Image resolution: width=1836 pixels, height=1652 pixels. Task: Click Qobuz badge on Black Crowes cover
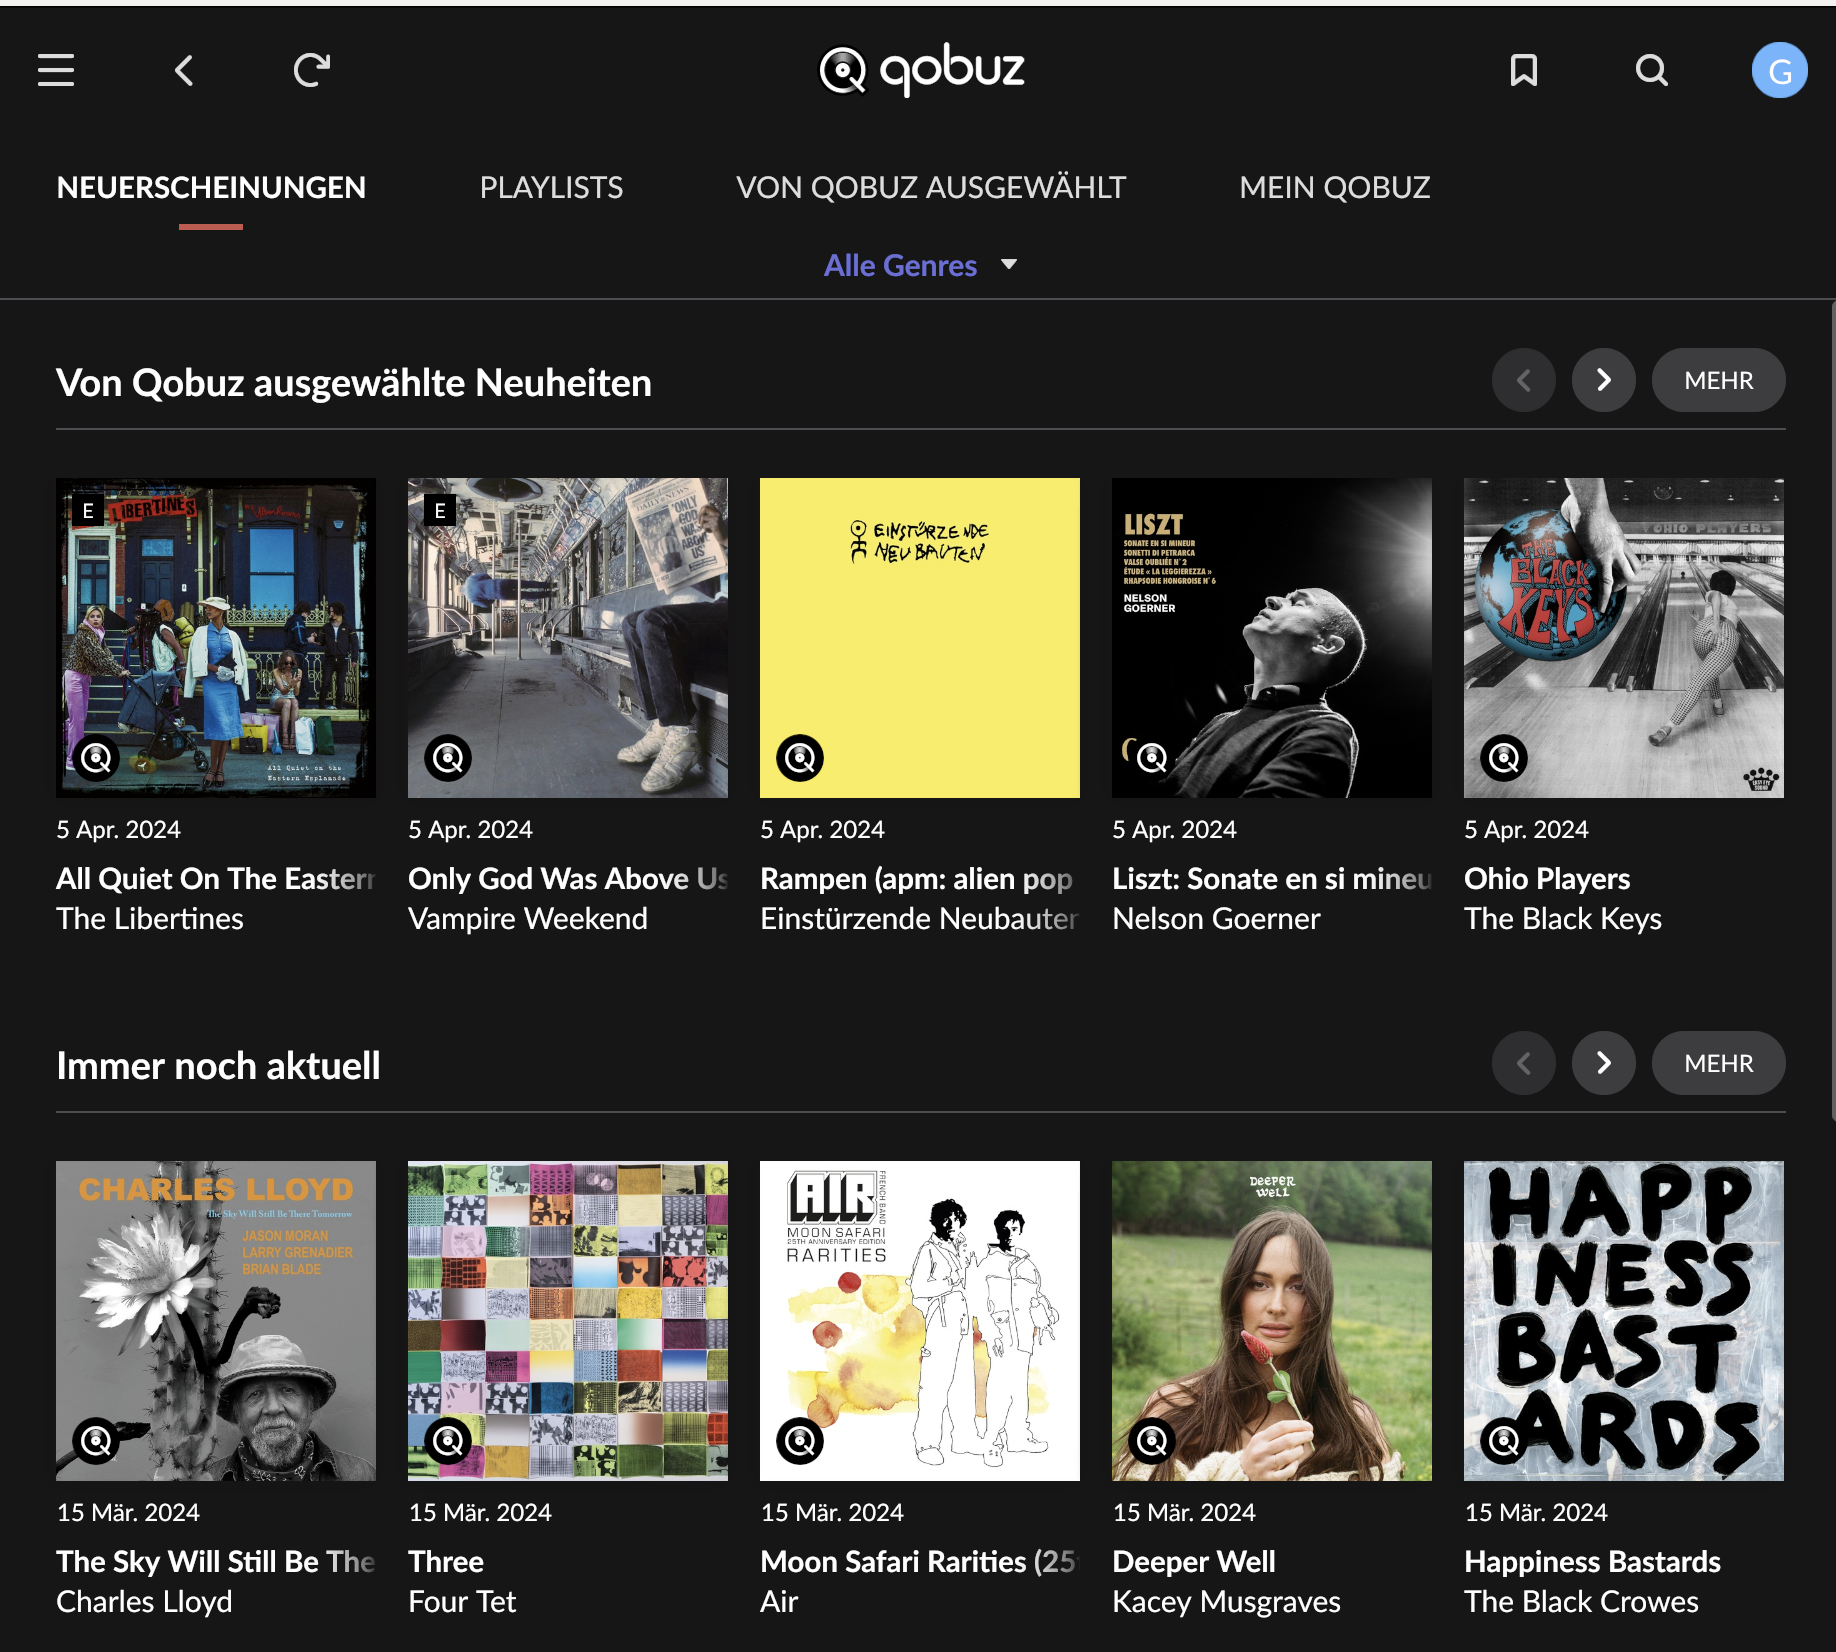(1504, 1441)
